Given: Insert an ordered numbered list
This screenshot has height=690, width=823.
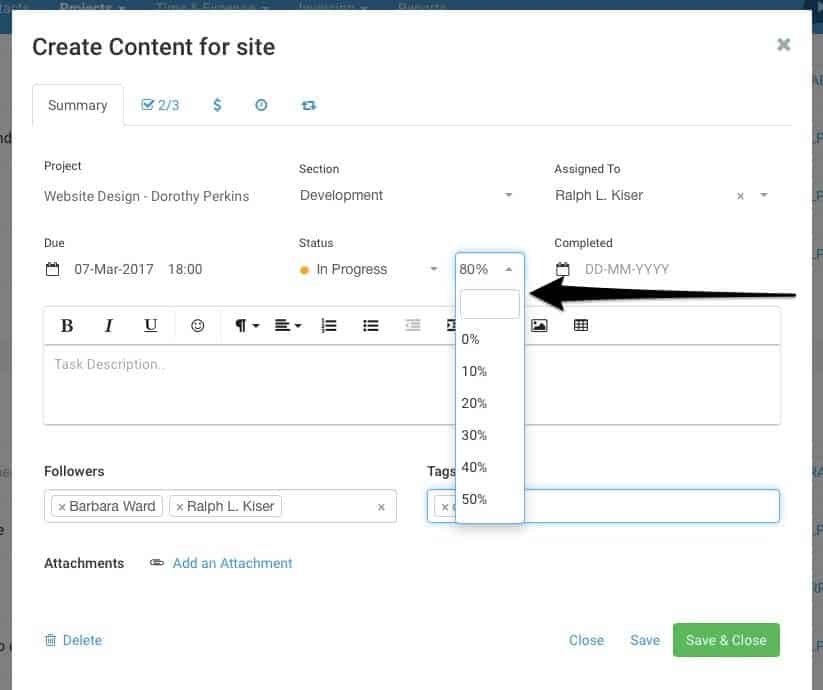Looking at the screenshot, I should 328,325.
